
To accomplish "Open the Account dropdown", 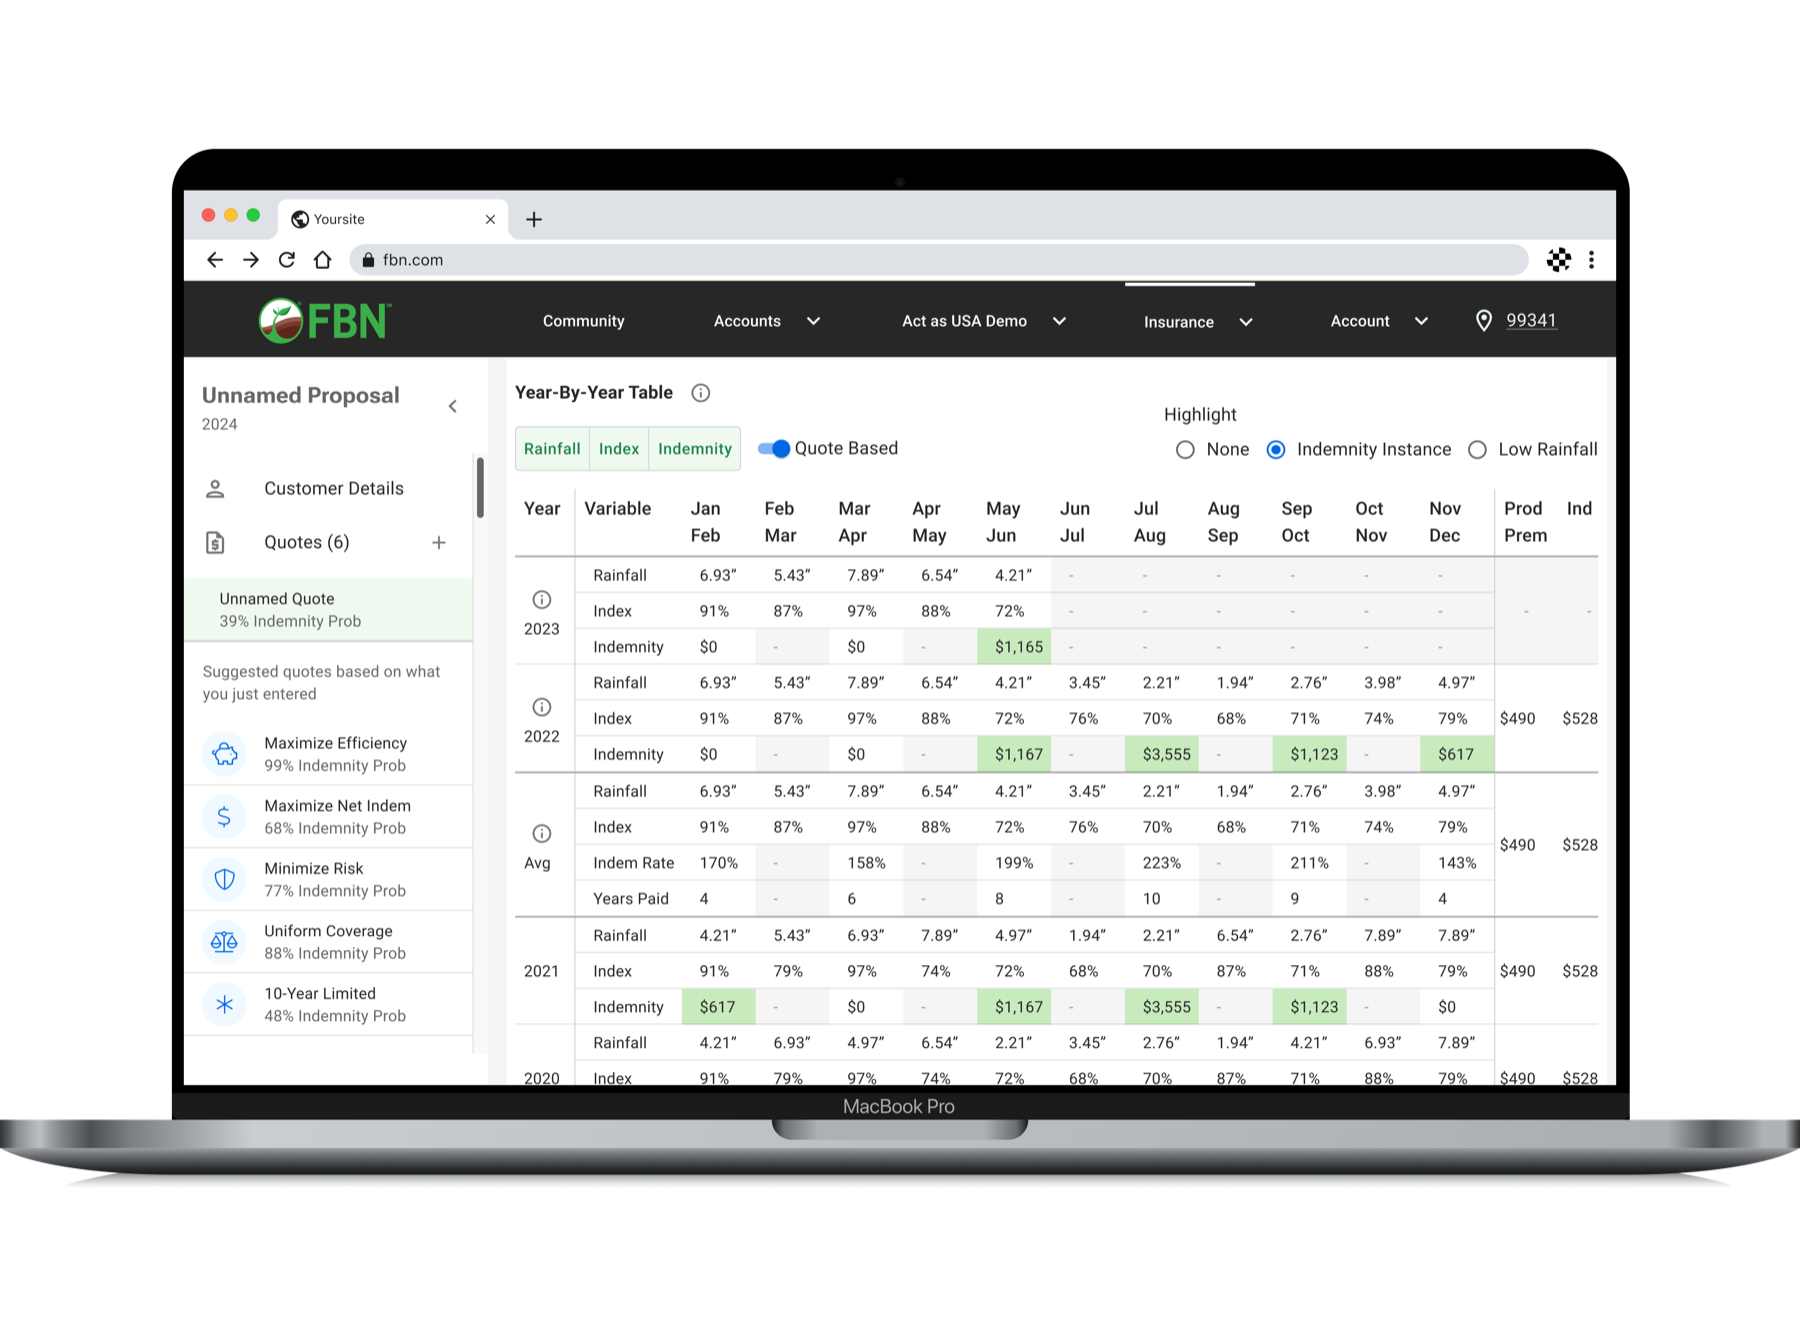I will click(1379, 321).
